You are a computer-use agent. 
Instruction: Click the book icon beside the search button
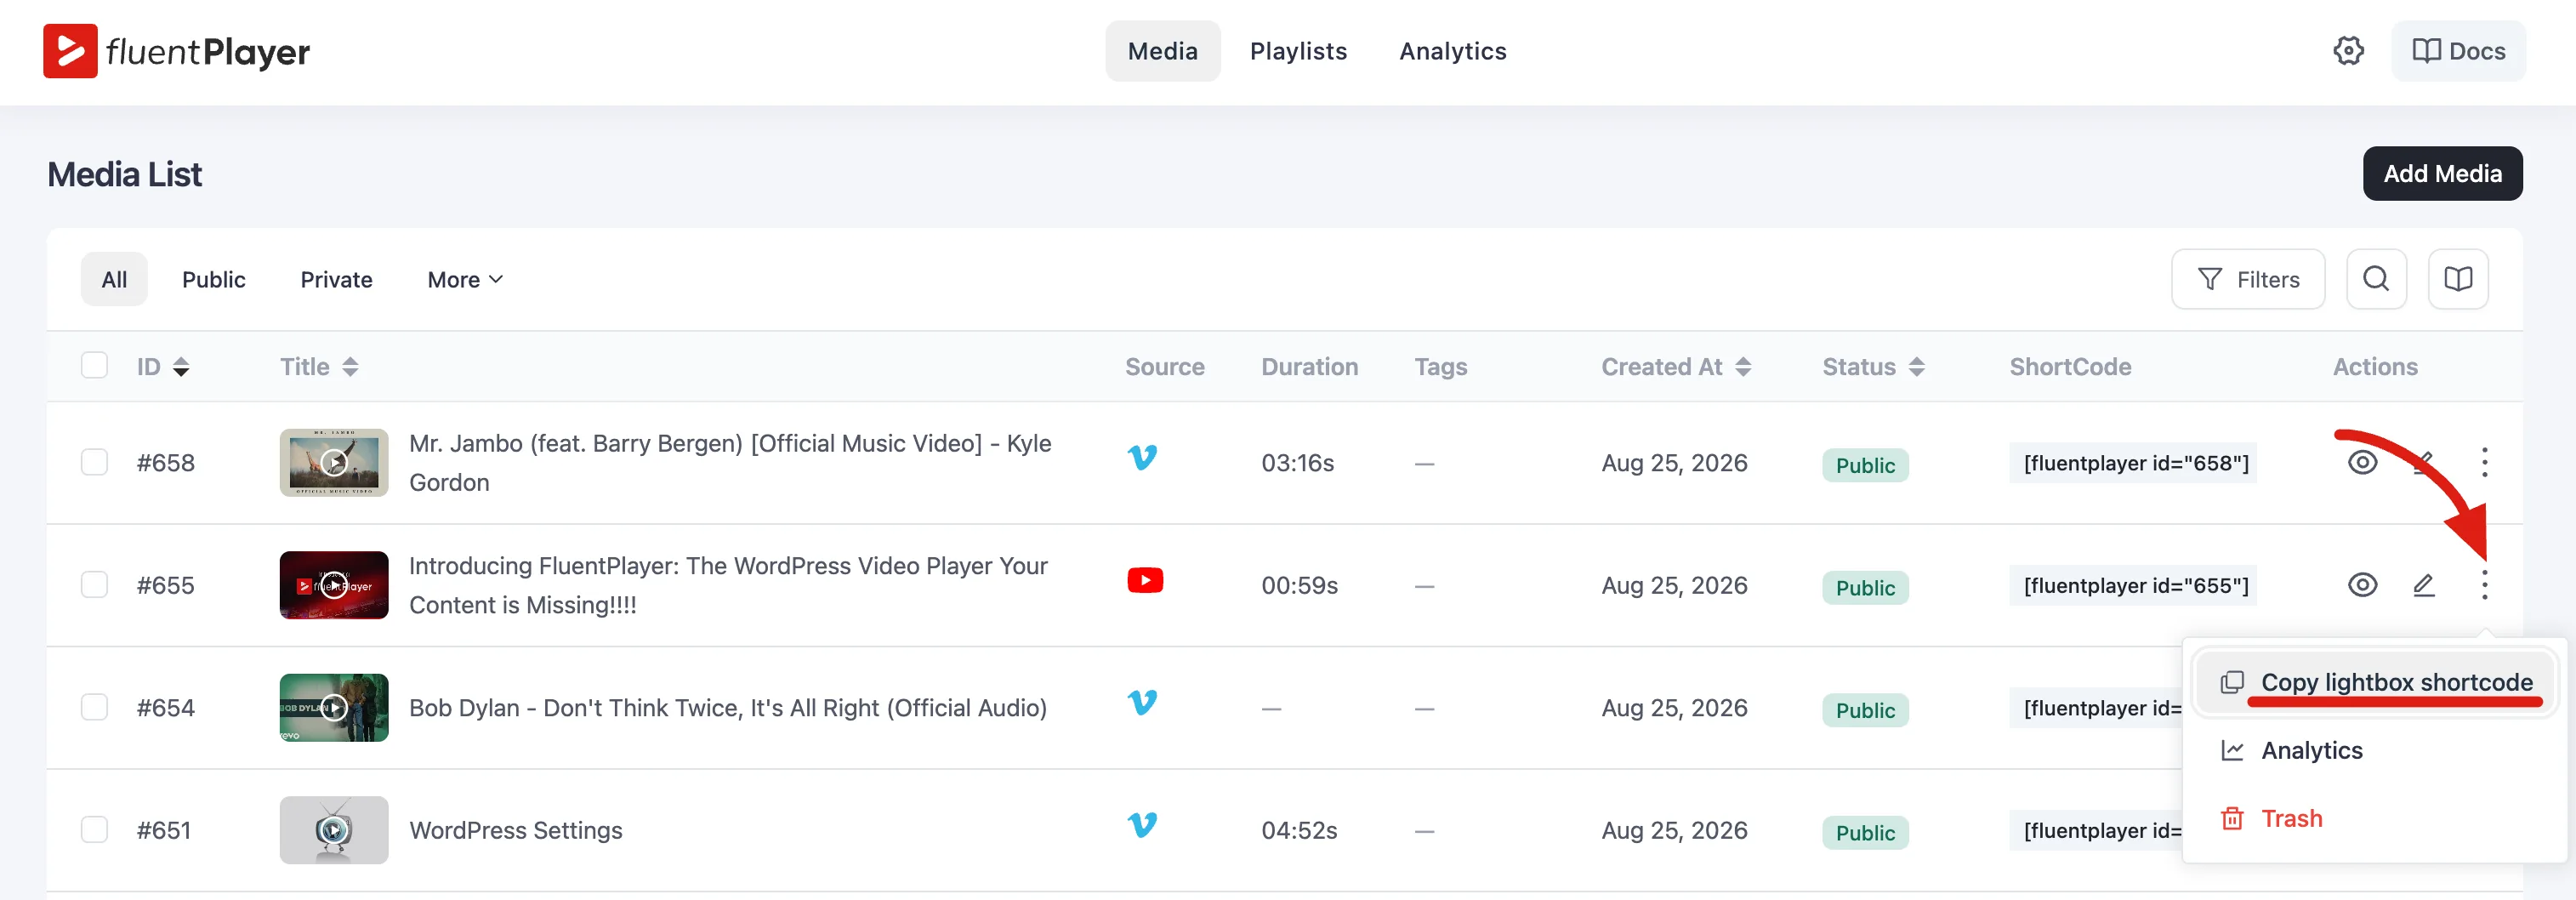(2458, 279)
